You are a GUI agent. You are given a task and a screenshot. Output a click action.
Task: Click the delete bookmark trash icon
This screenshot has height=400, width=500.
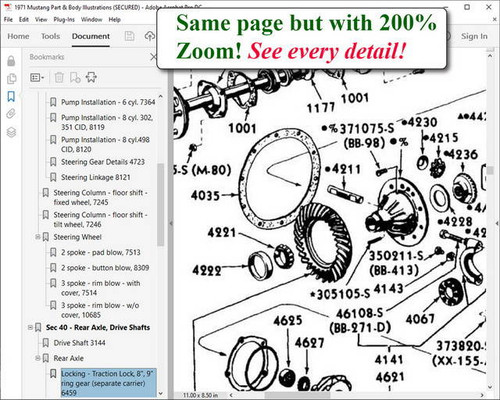59,78
